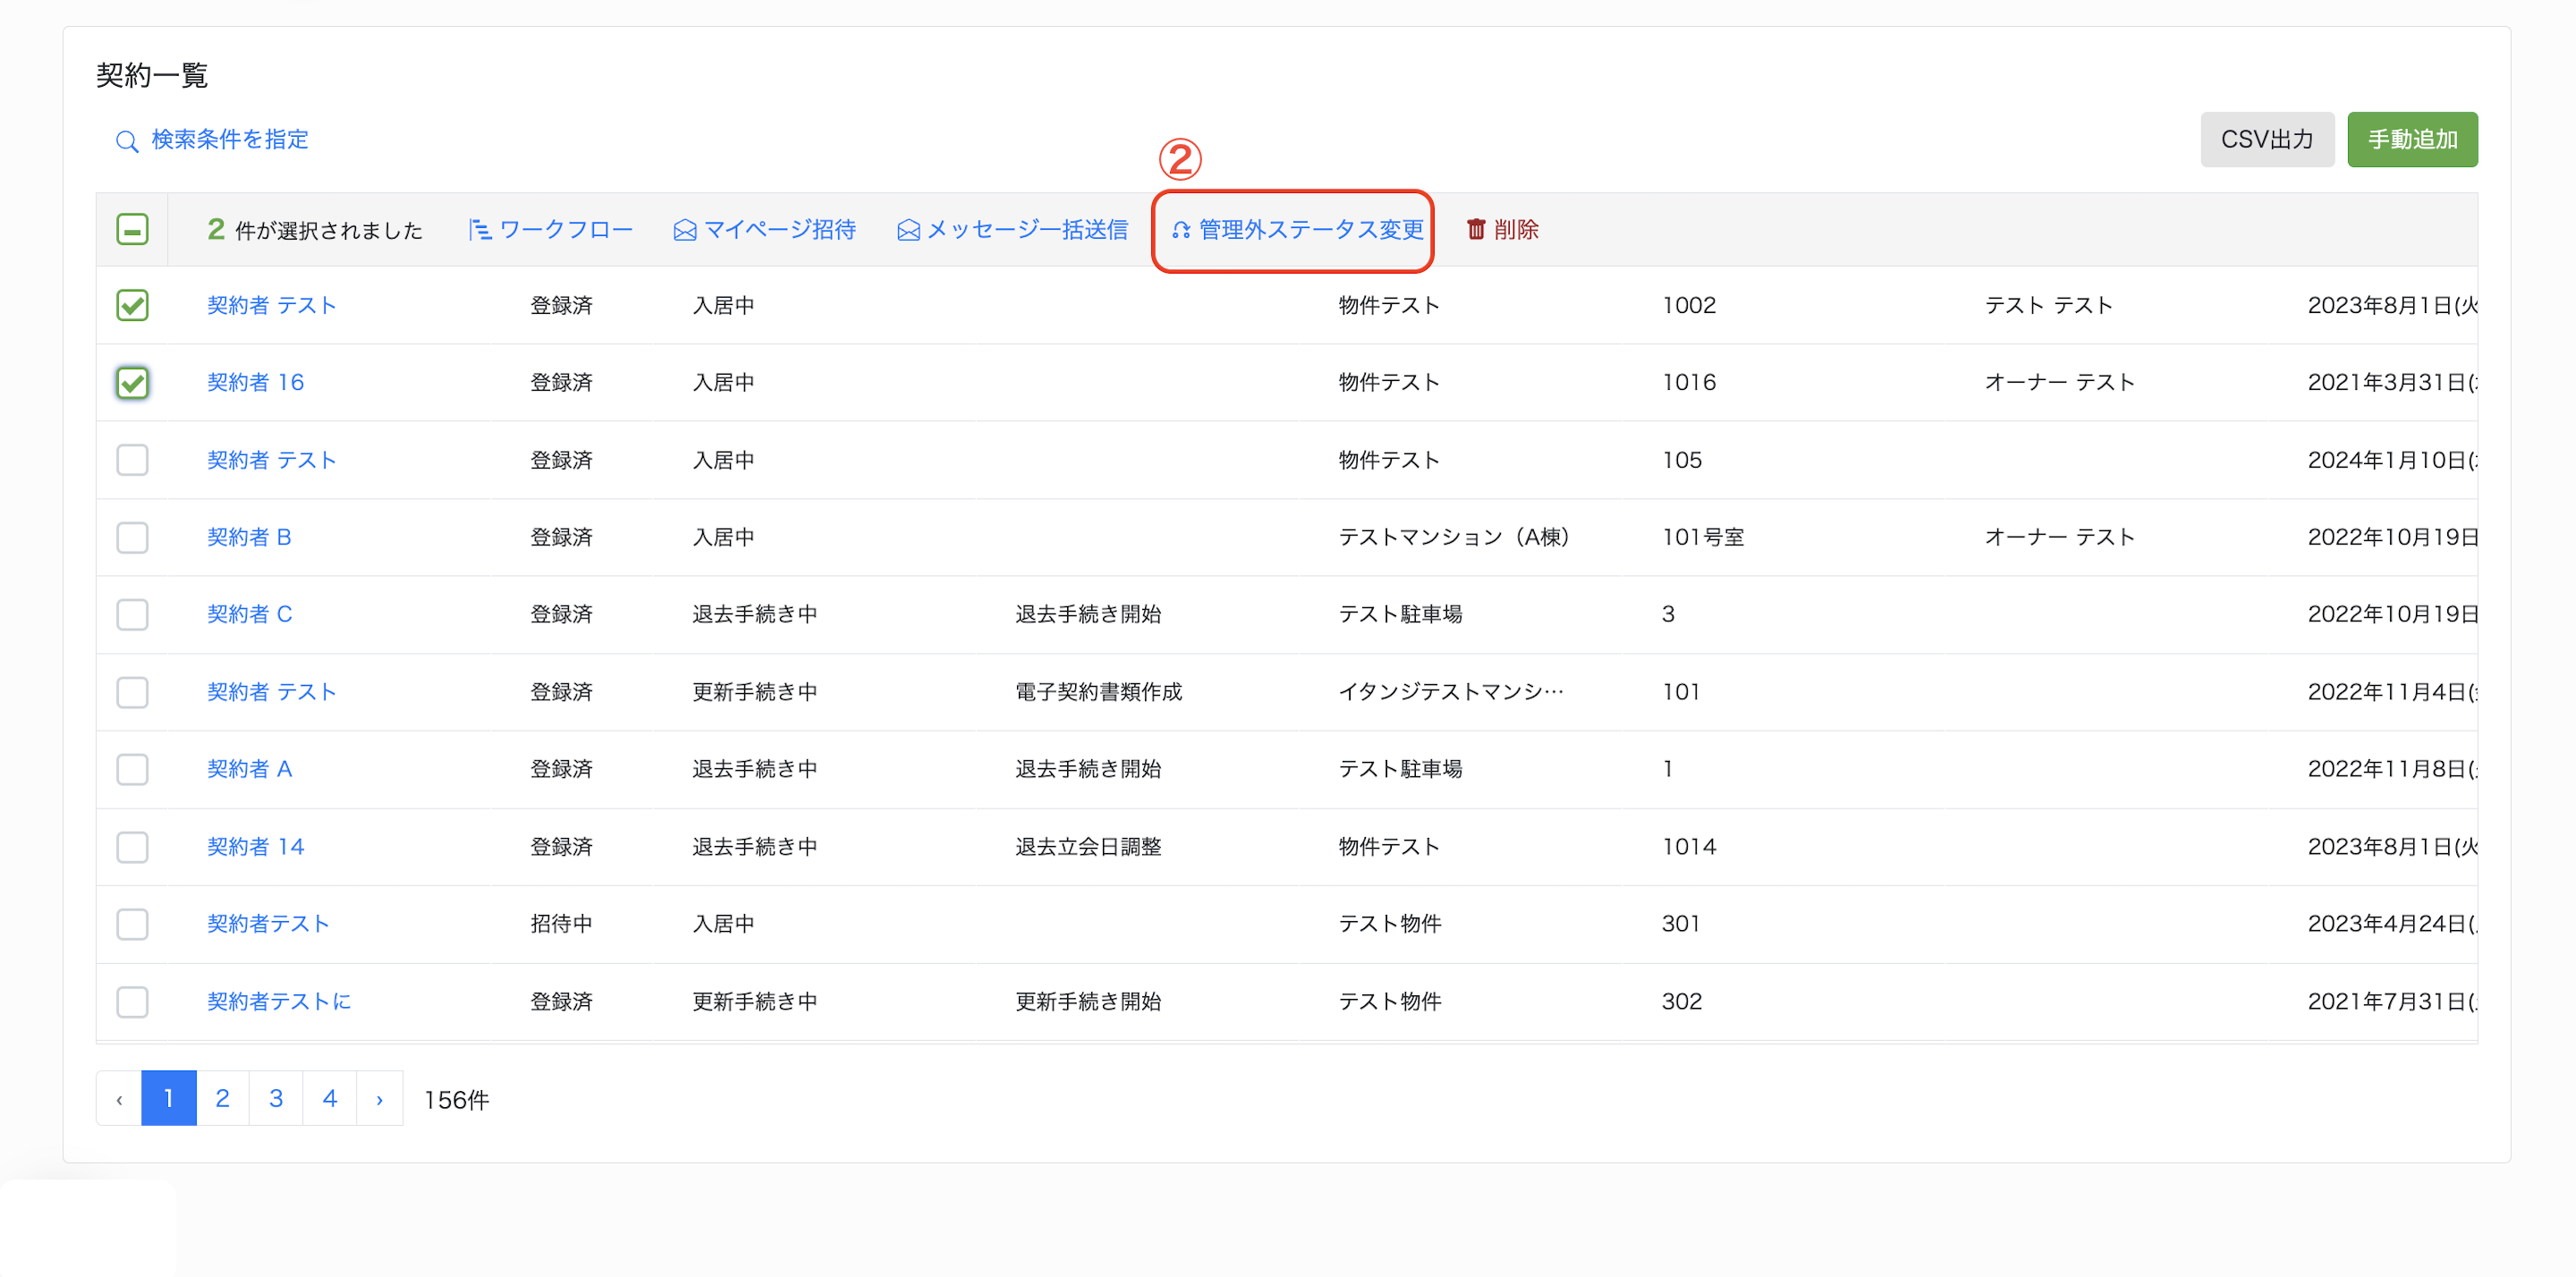The height and width of the screenshot is (1277, 2576).
Task: Check the 契約者 B row checkbox
Action: point(132,537)
